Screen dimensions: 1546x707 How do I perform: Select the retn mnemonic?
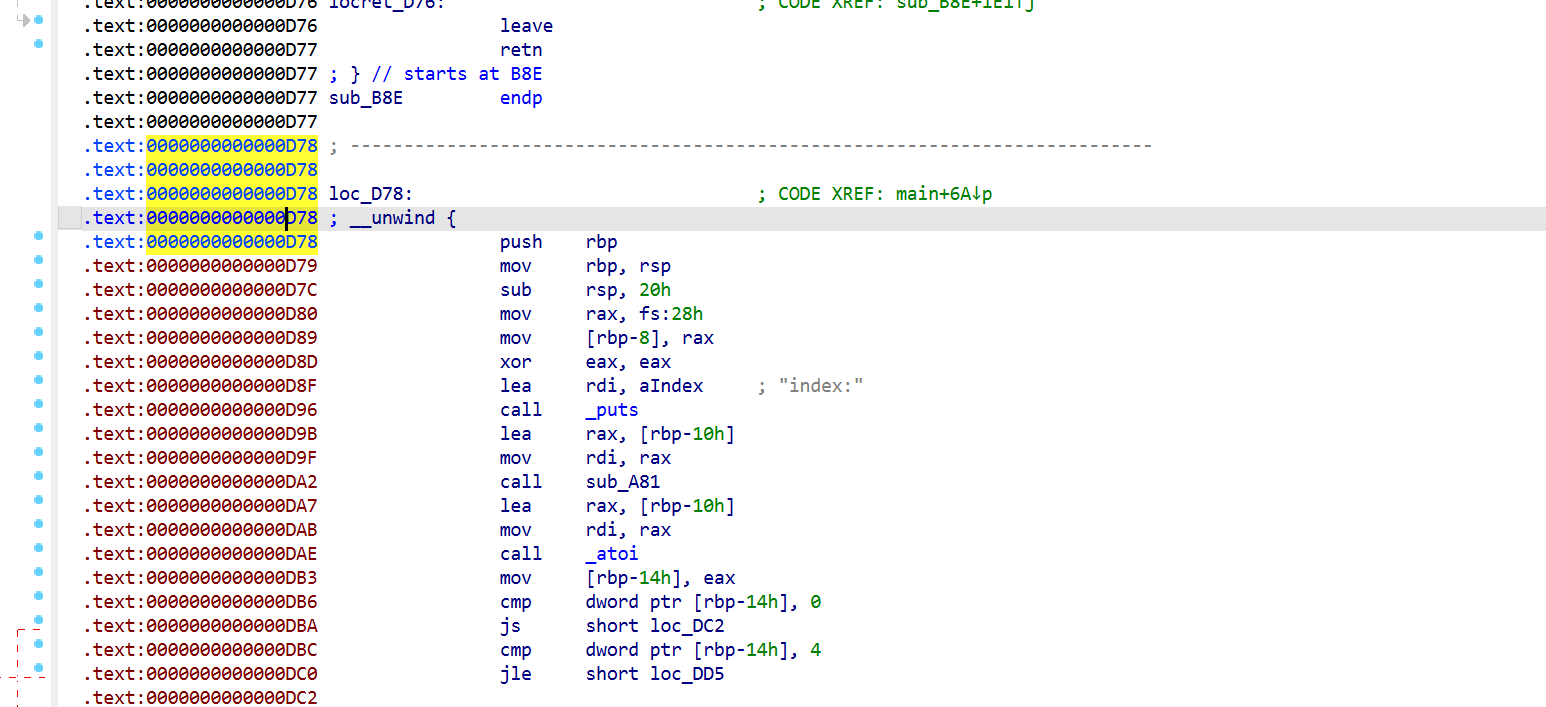pos(521,50)
